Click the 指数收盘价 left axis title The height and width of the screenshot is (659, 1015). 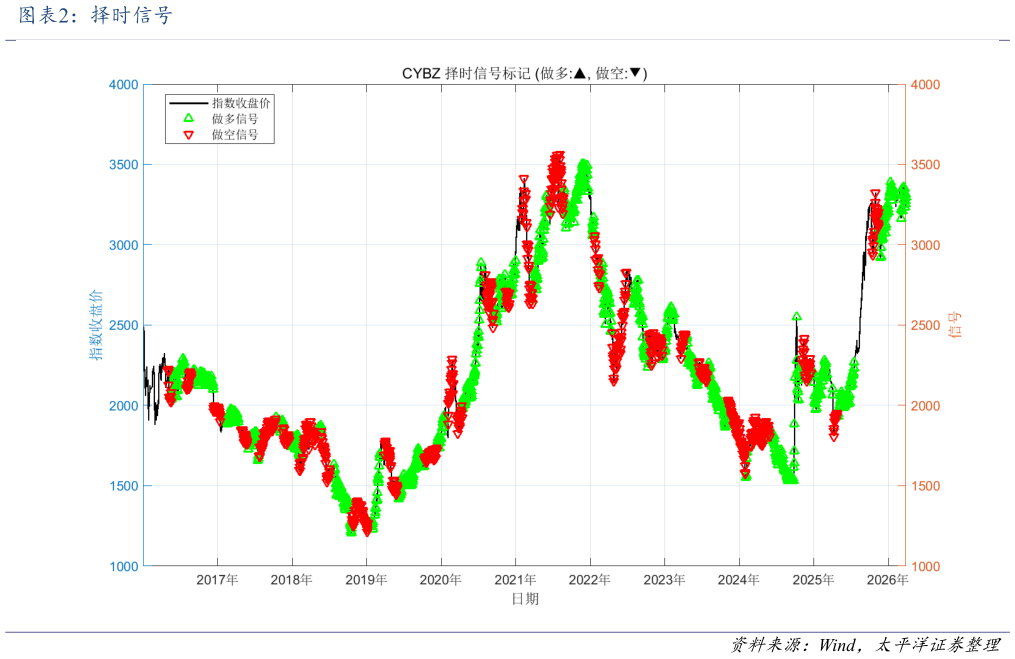pyautogui.click(x=96, y=325)
